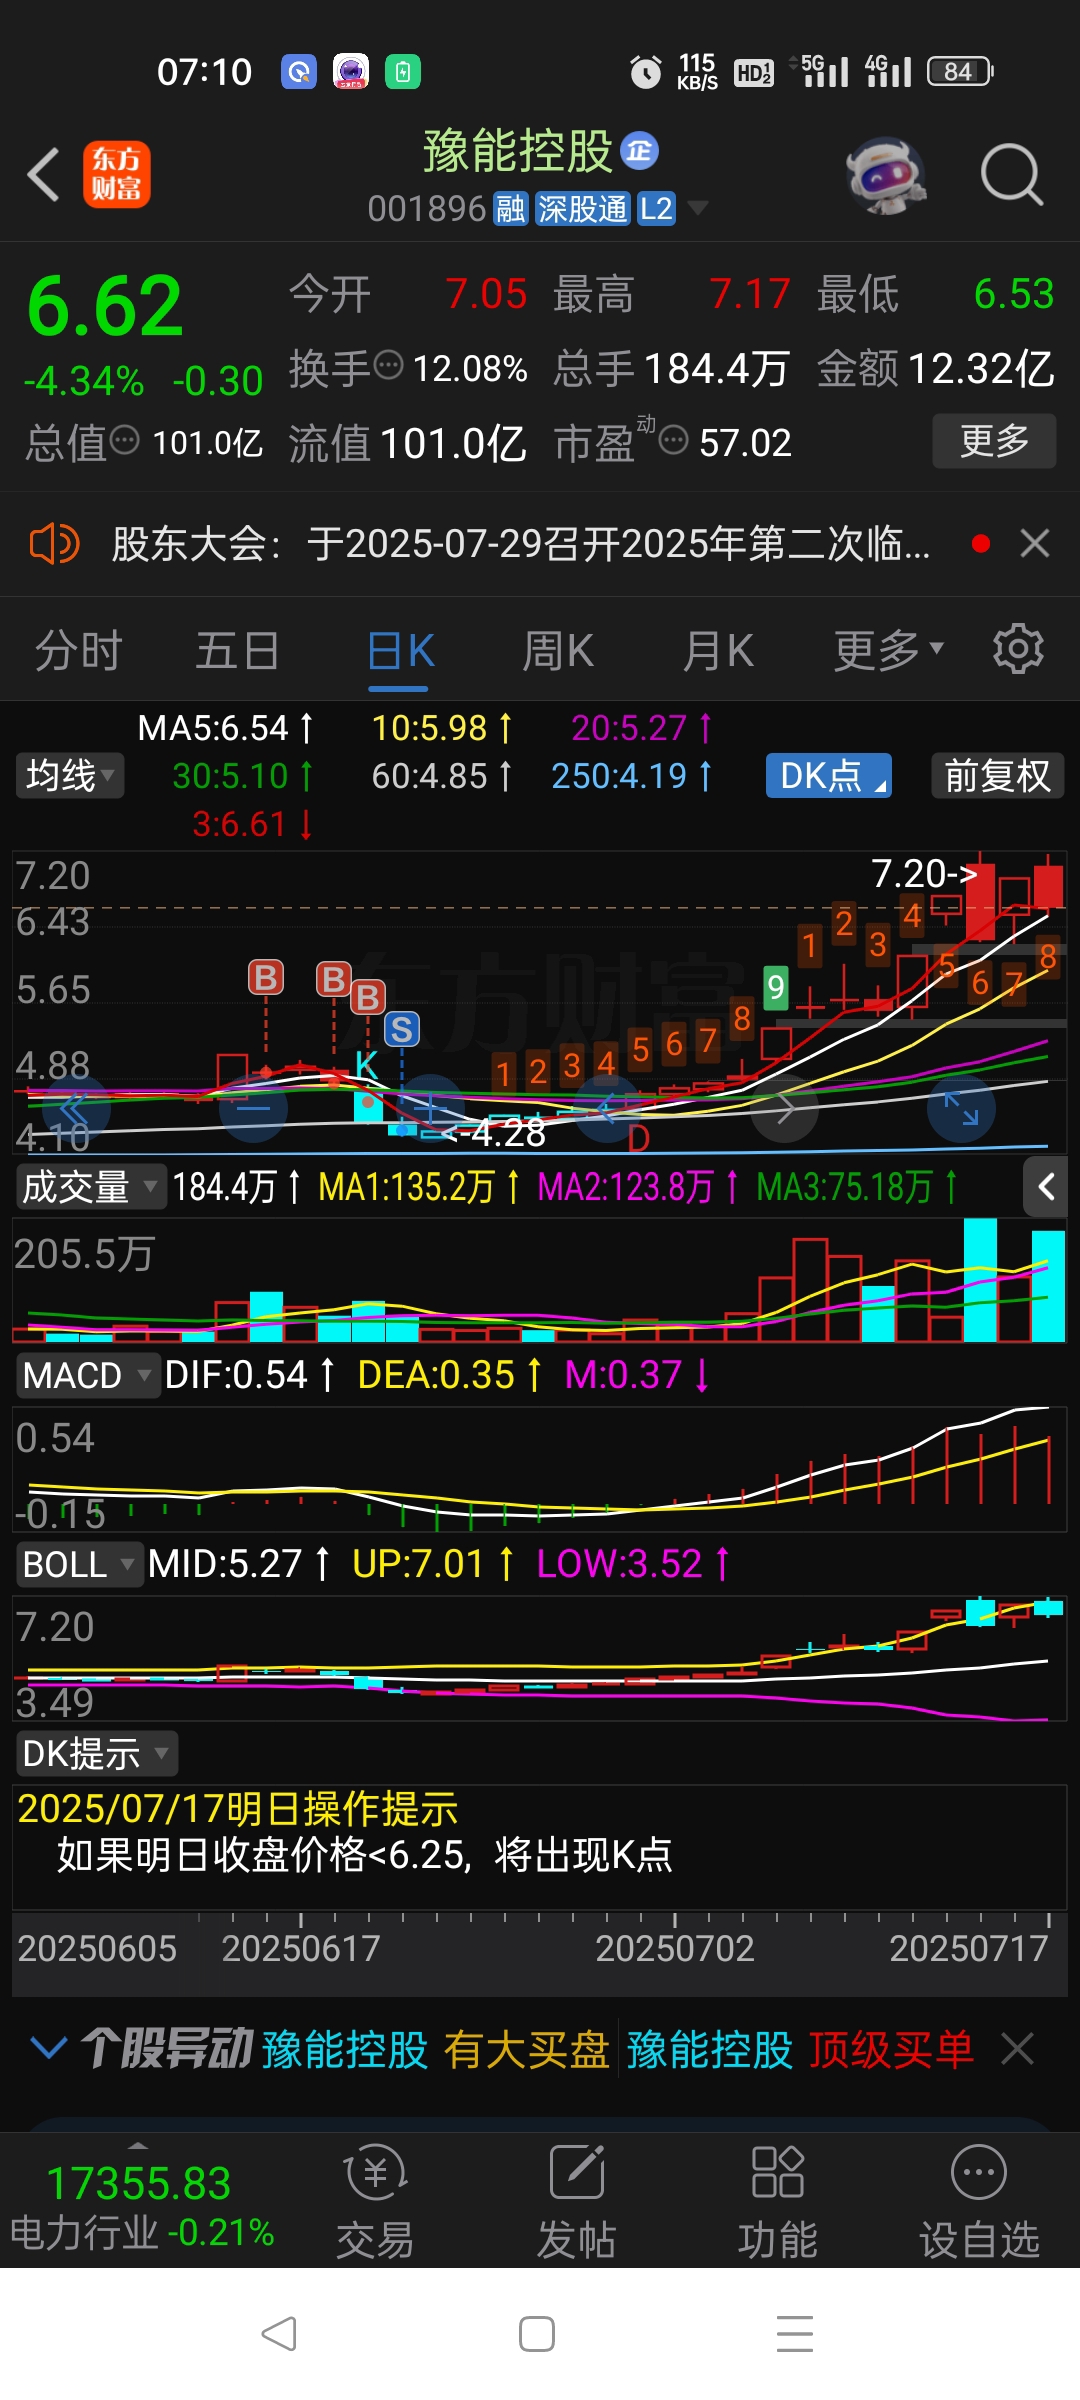
Task: Tap the 发帖 post button
Action: click(x=577, y=2203)
